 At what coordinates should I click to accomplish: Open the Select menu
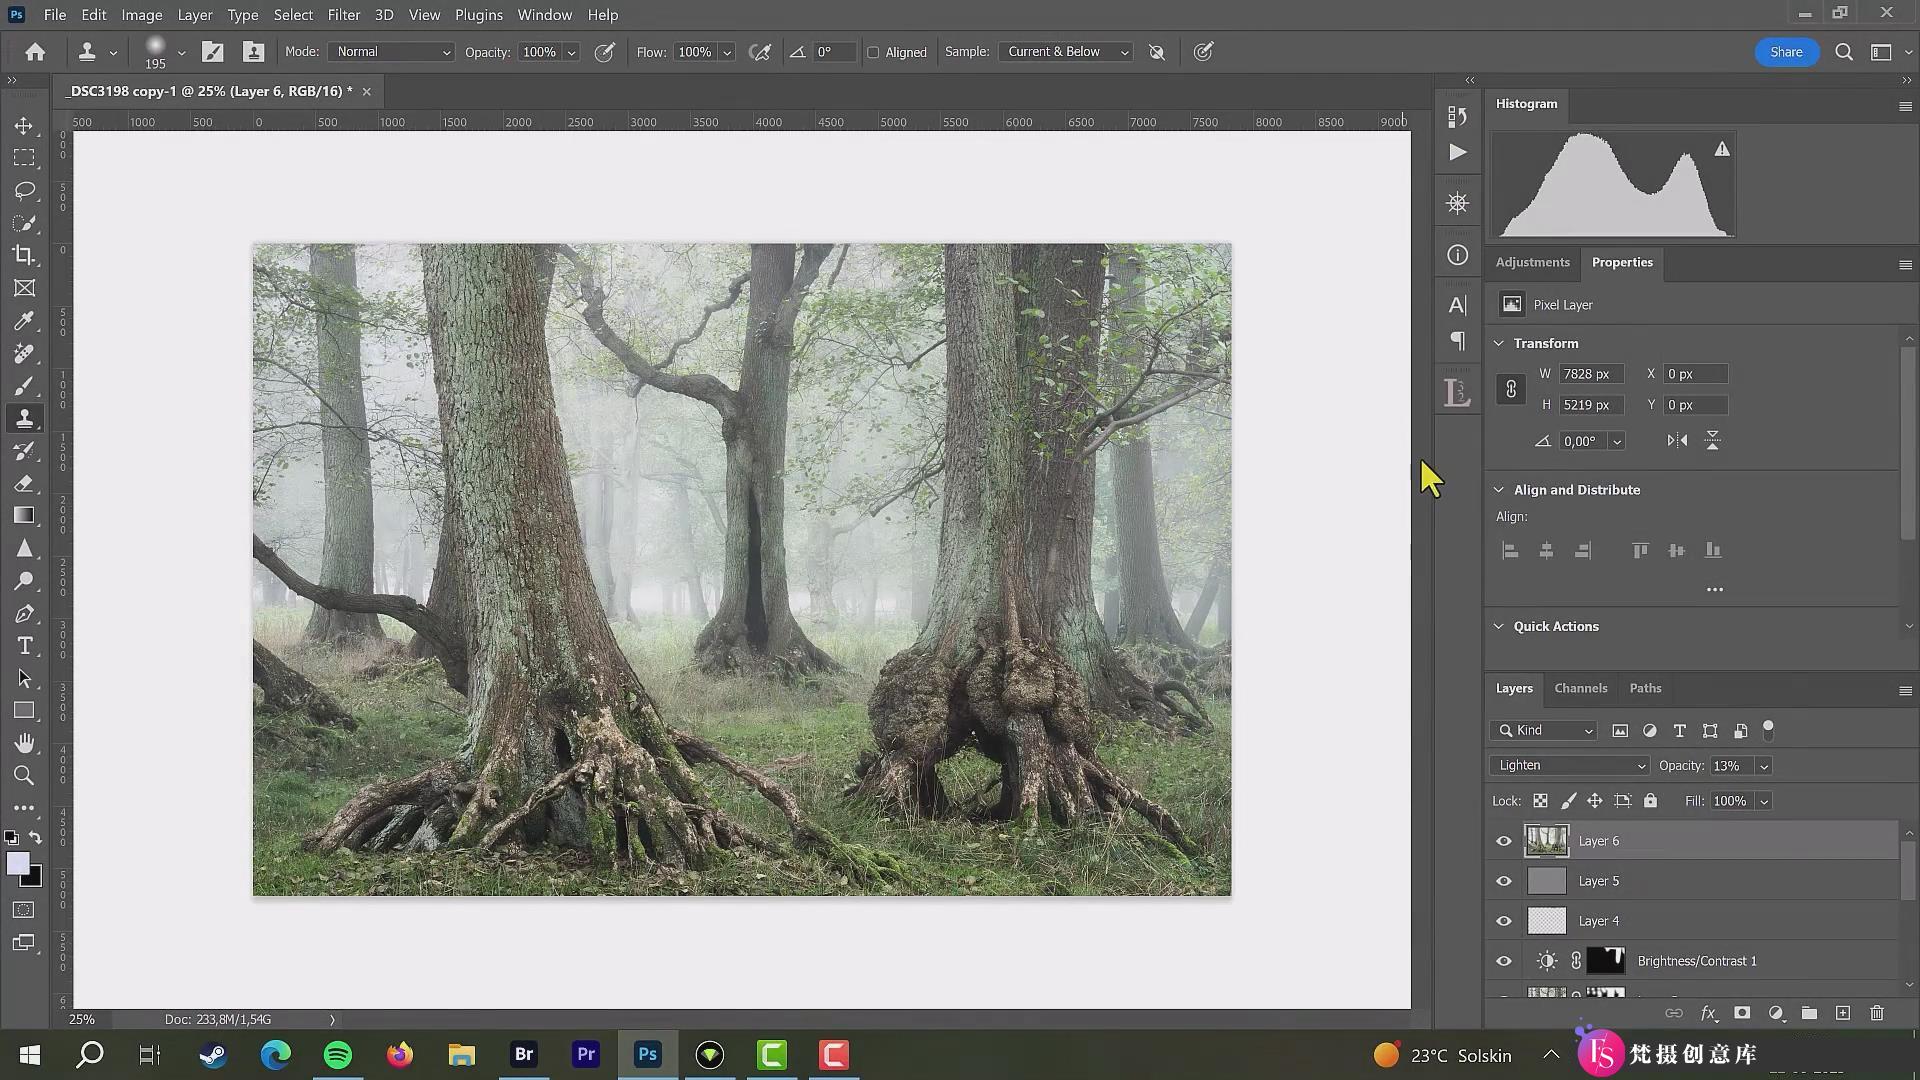(x=293, y=15)
